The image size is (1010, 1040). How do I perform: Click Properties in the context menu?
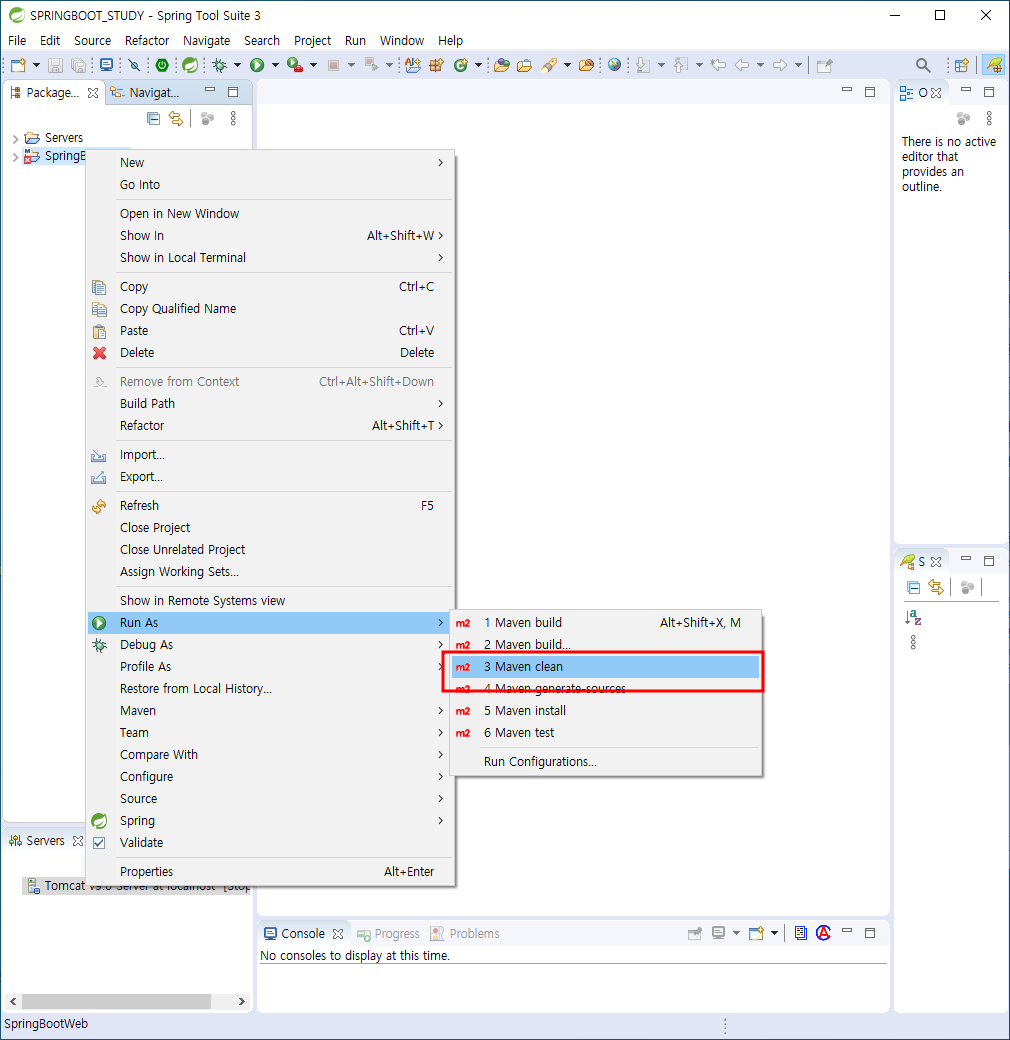(x=269, y=872)
